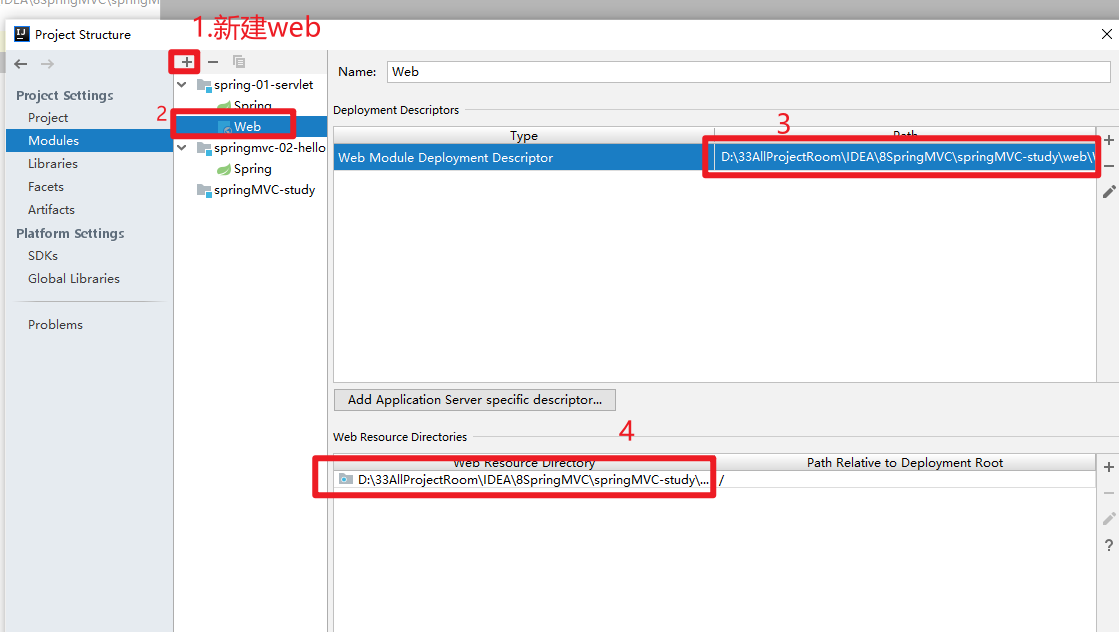Click the Name input field
1119x632 pixels.
click(749, 72)
